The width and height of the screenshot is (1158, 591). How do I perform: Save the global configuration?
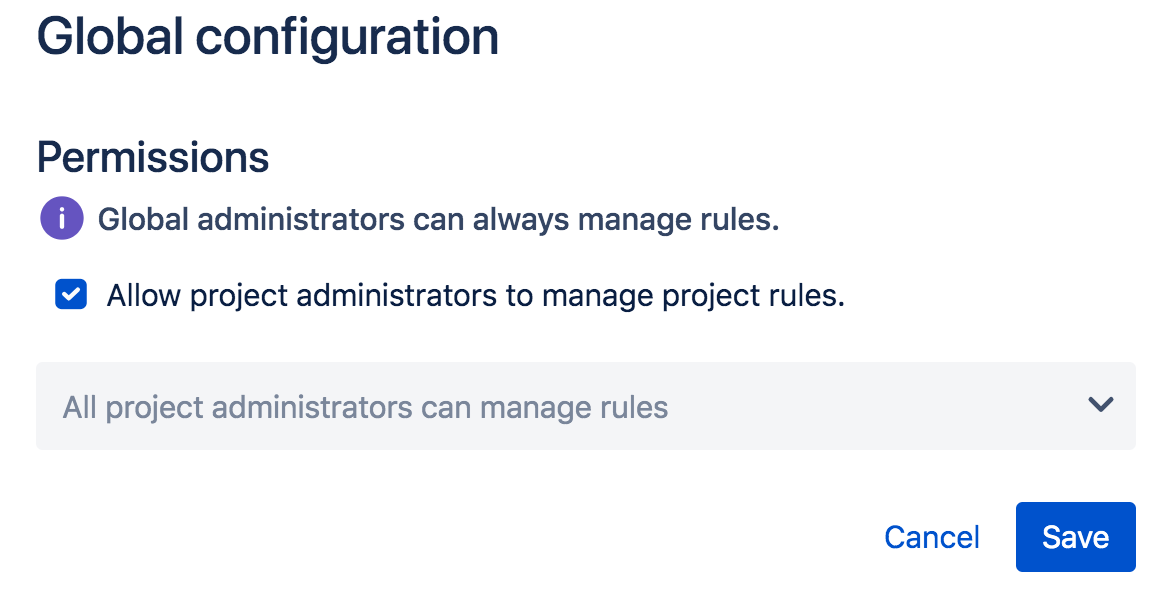pos(1075,537)
